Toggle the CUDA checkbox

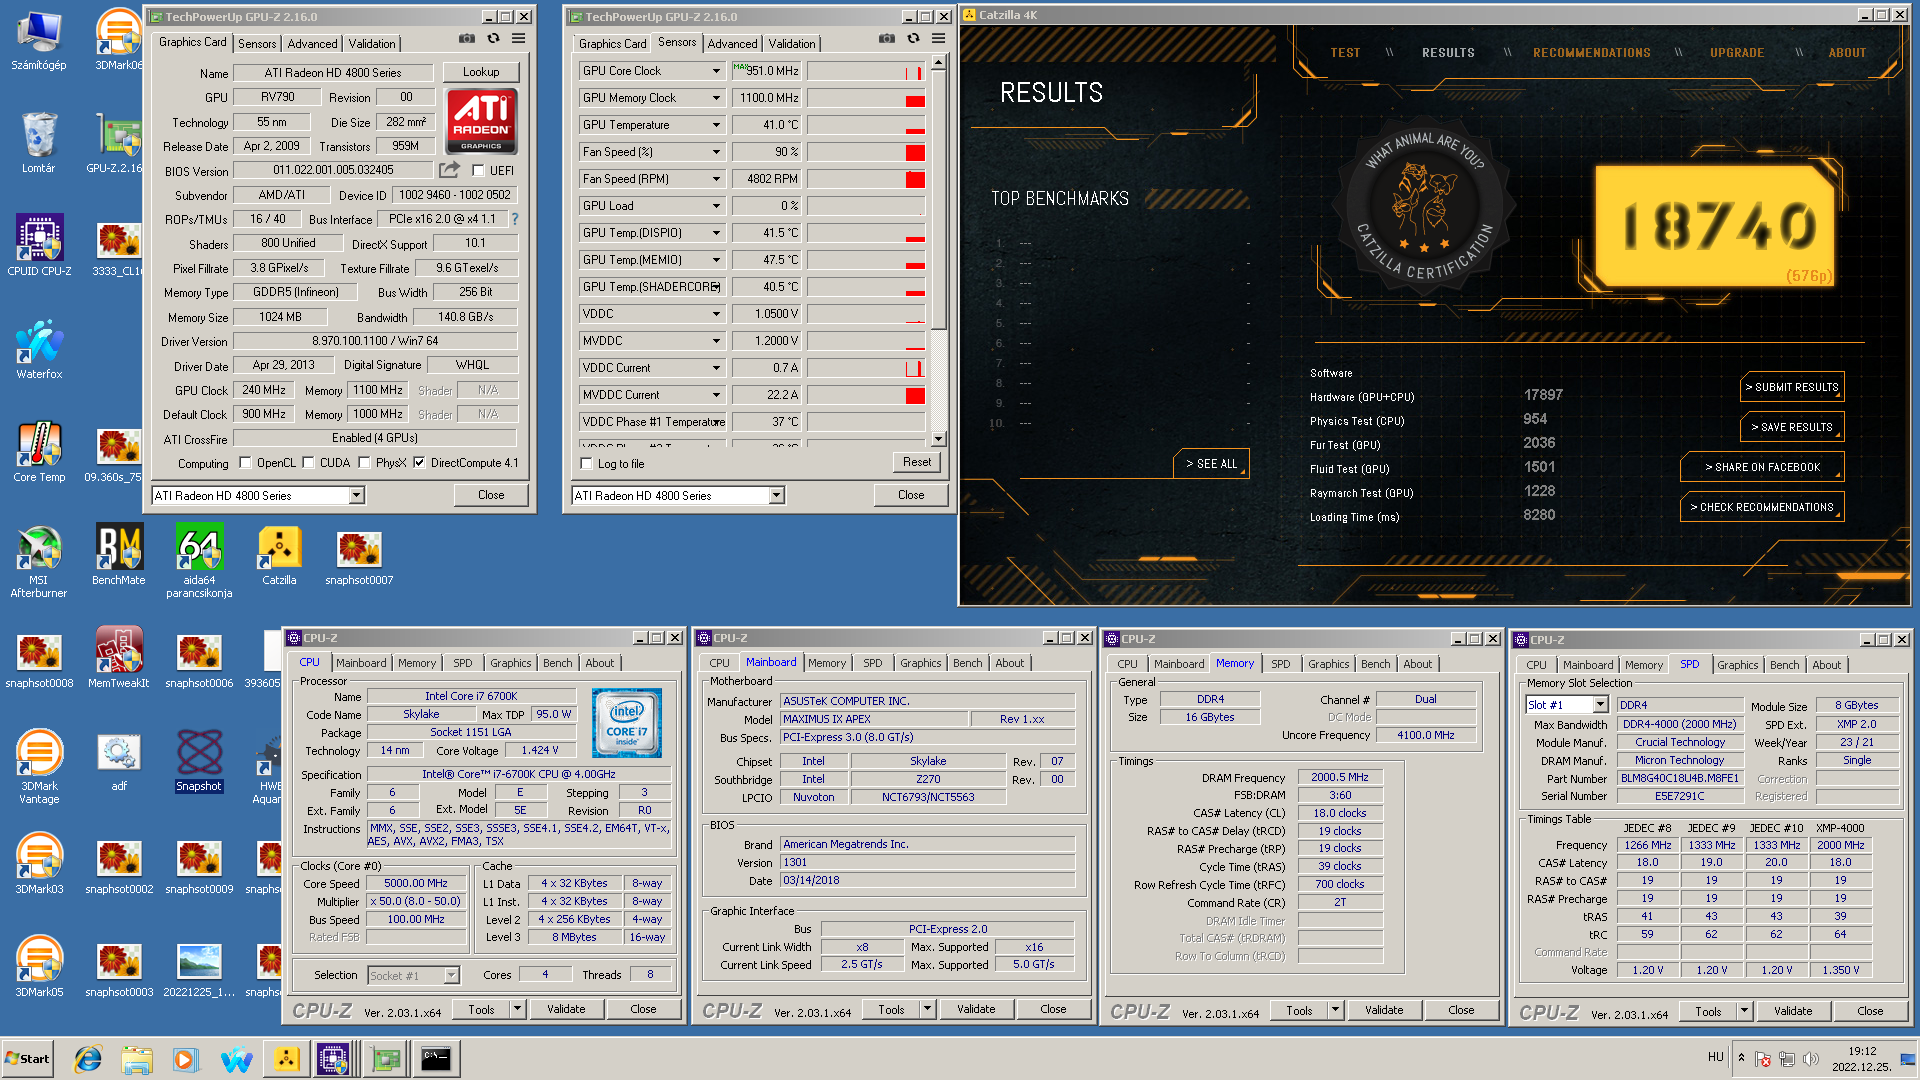309,463
